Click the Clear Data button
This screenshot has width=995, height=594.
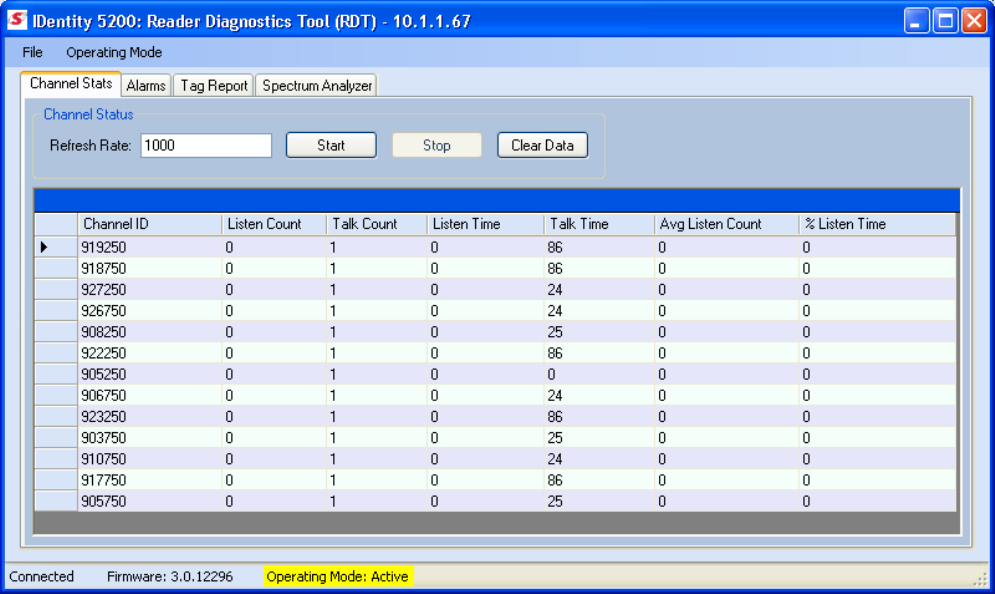[543, 145]
